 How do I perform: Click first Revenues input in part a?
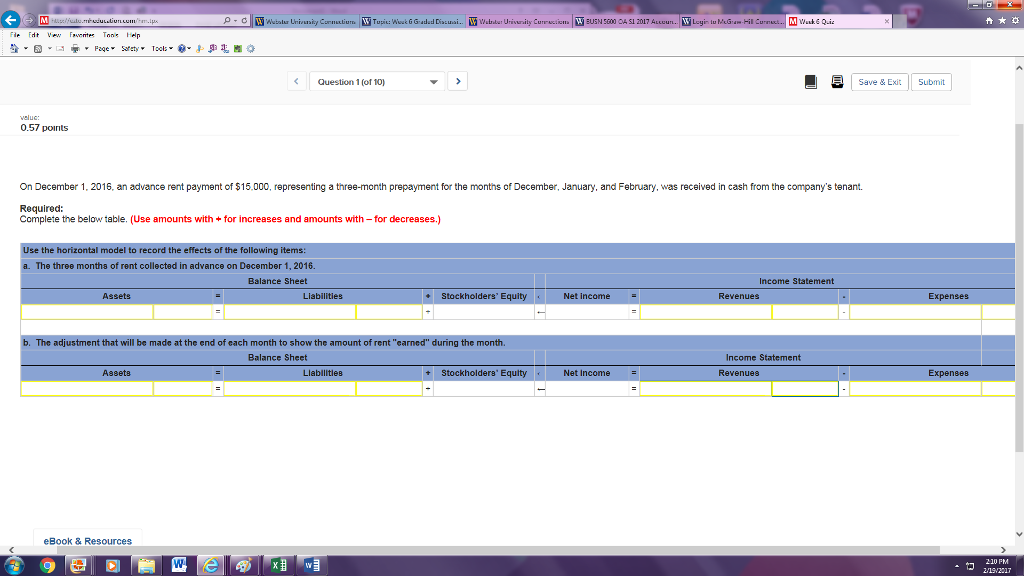pyautogui.click(x=705, y=312)
